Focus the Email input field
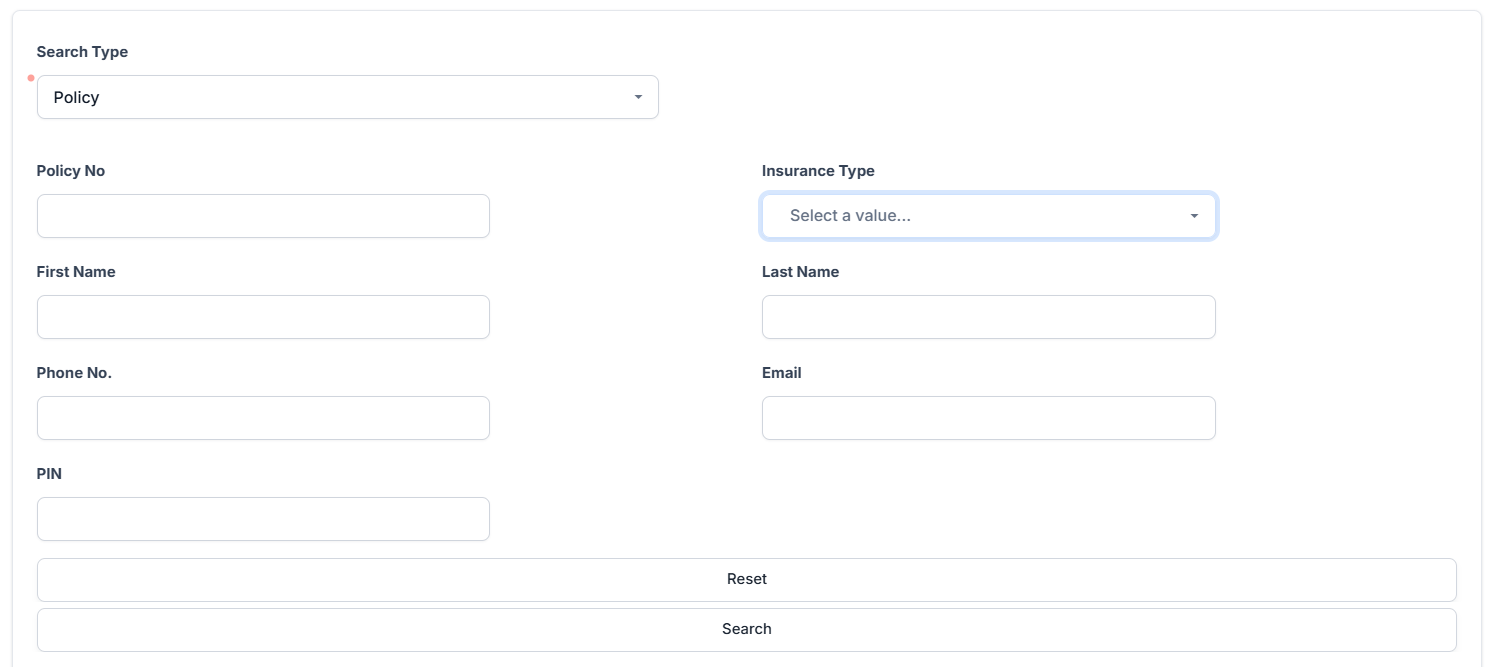The height and width of the screenshot is (667, 1499). pos(988,418)
